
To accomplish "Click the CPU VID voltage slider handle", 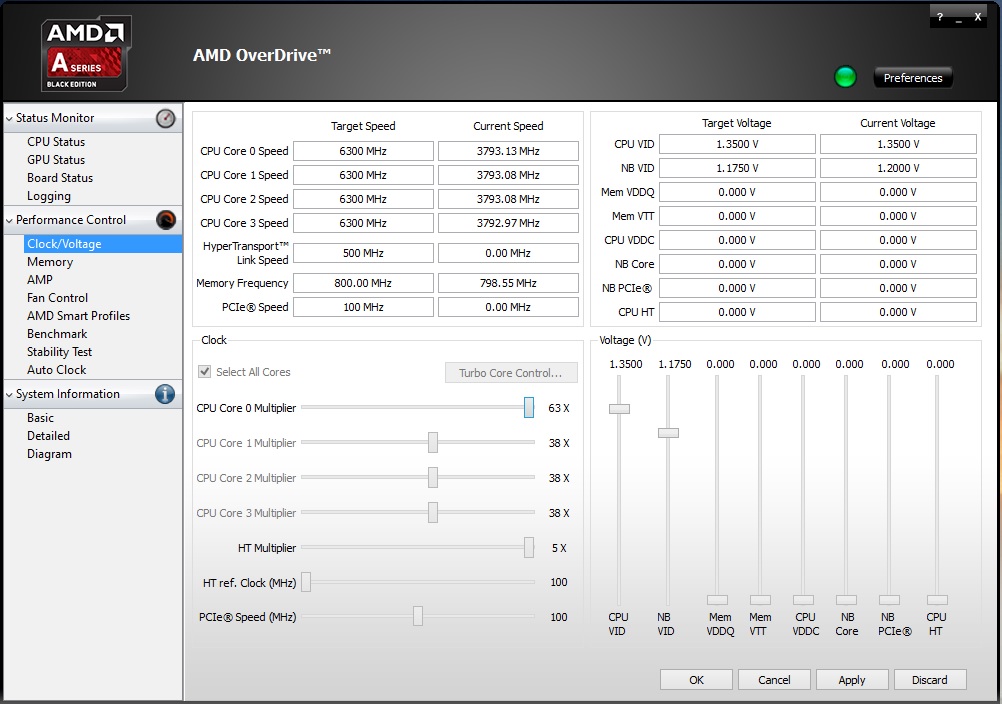I will (x=619, y=409).
